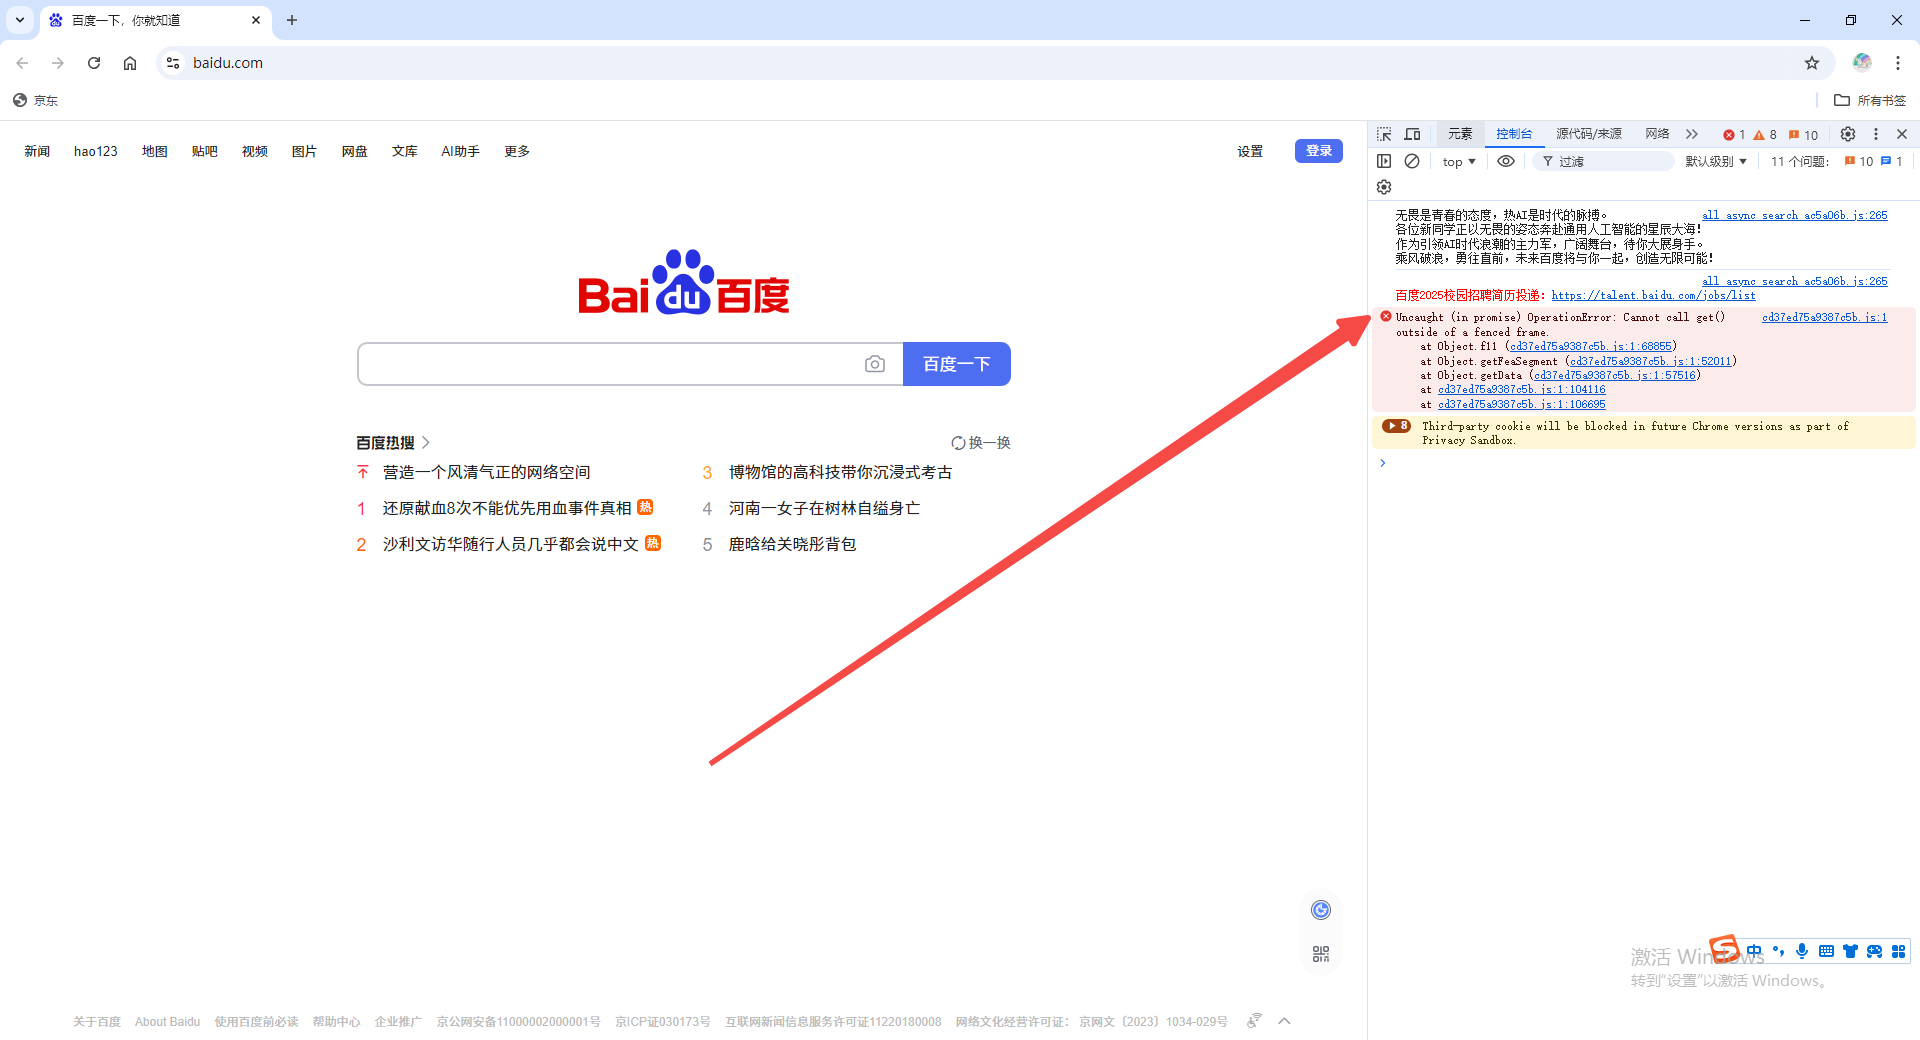Image resolution: width=1920 pixels, height=1040 pixels.
Task: Open the 贴吧 navigation link
Action: [x=204, y=151]
